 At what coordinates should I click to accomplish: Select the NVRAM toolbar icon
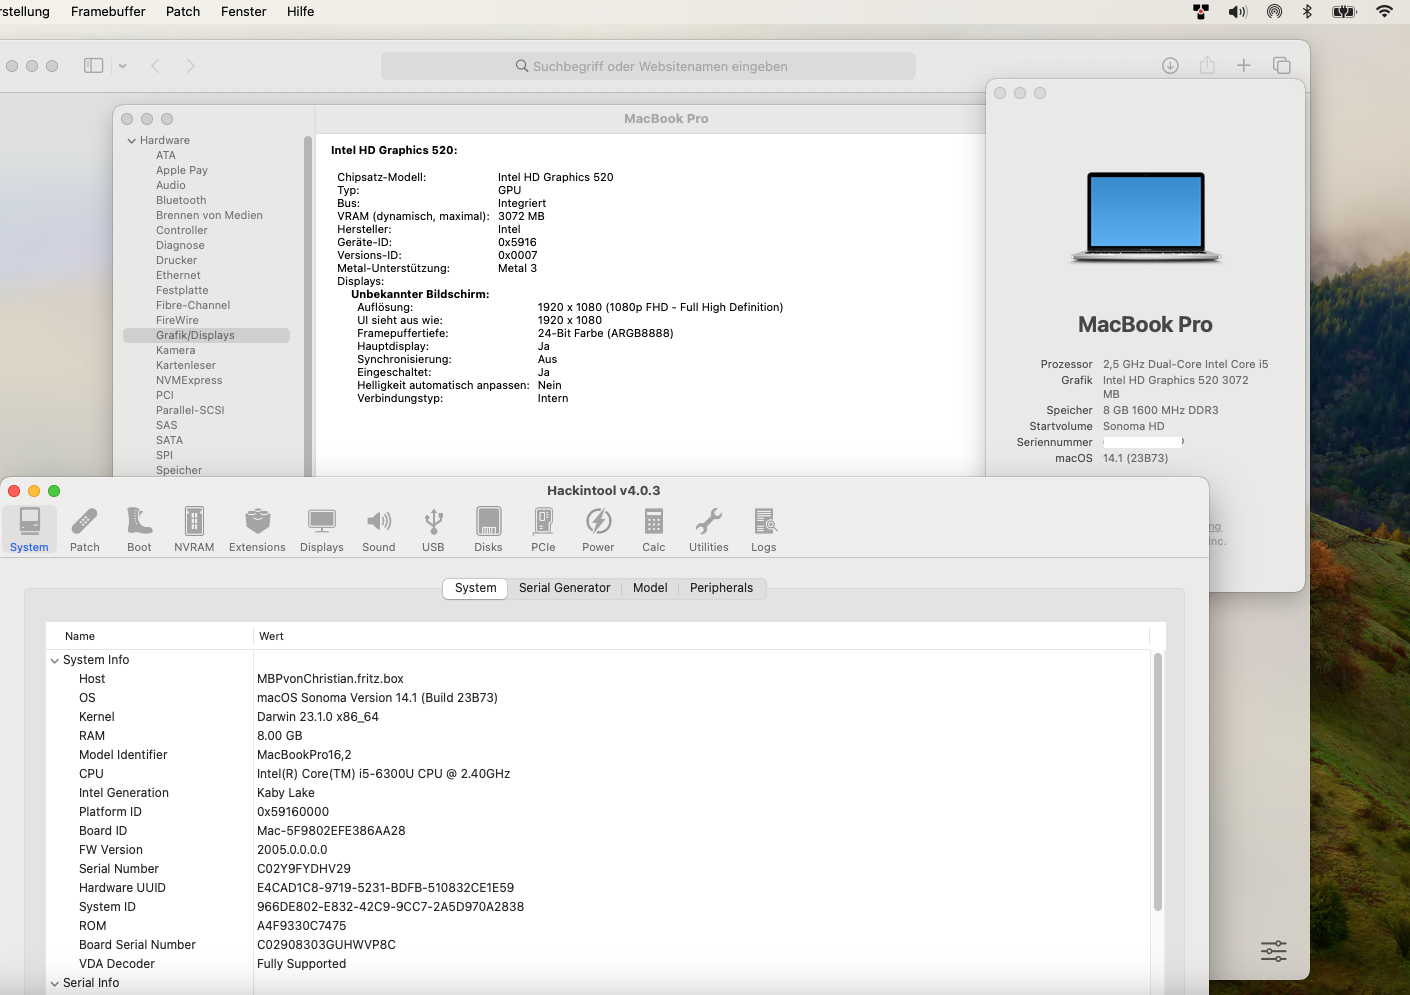point(194,529)
